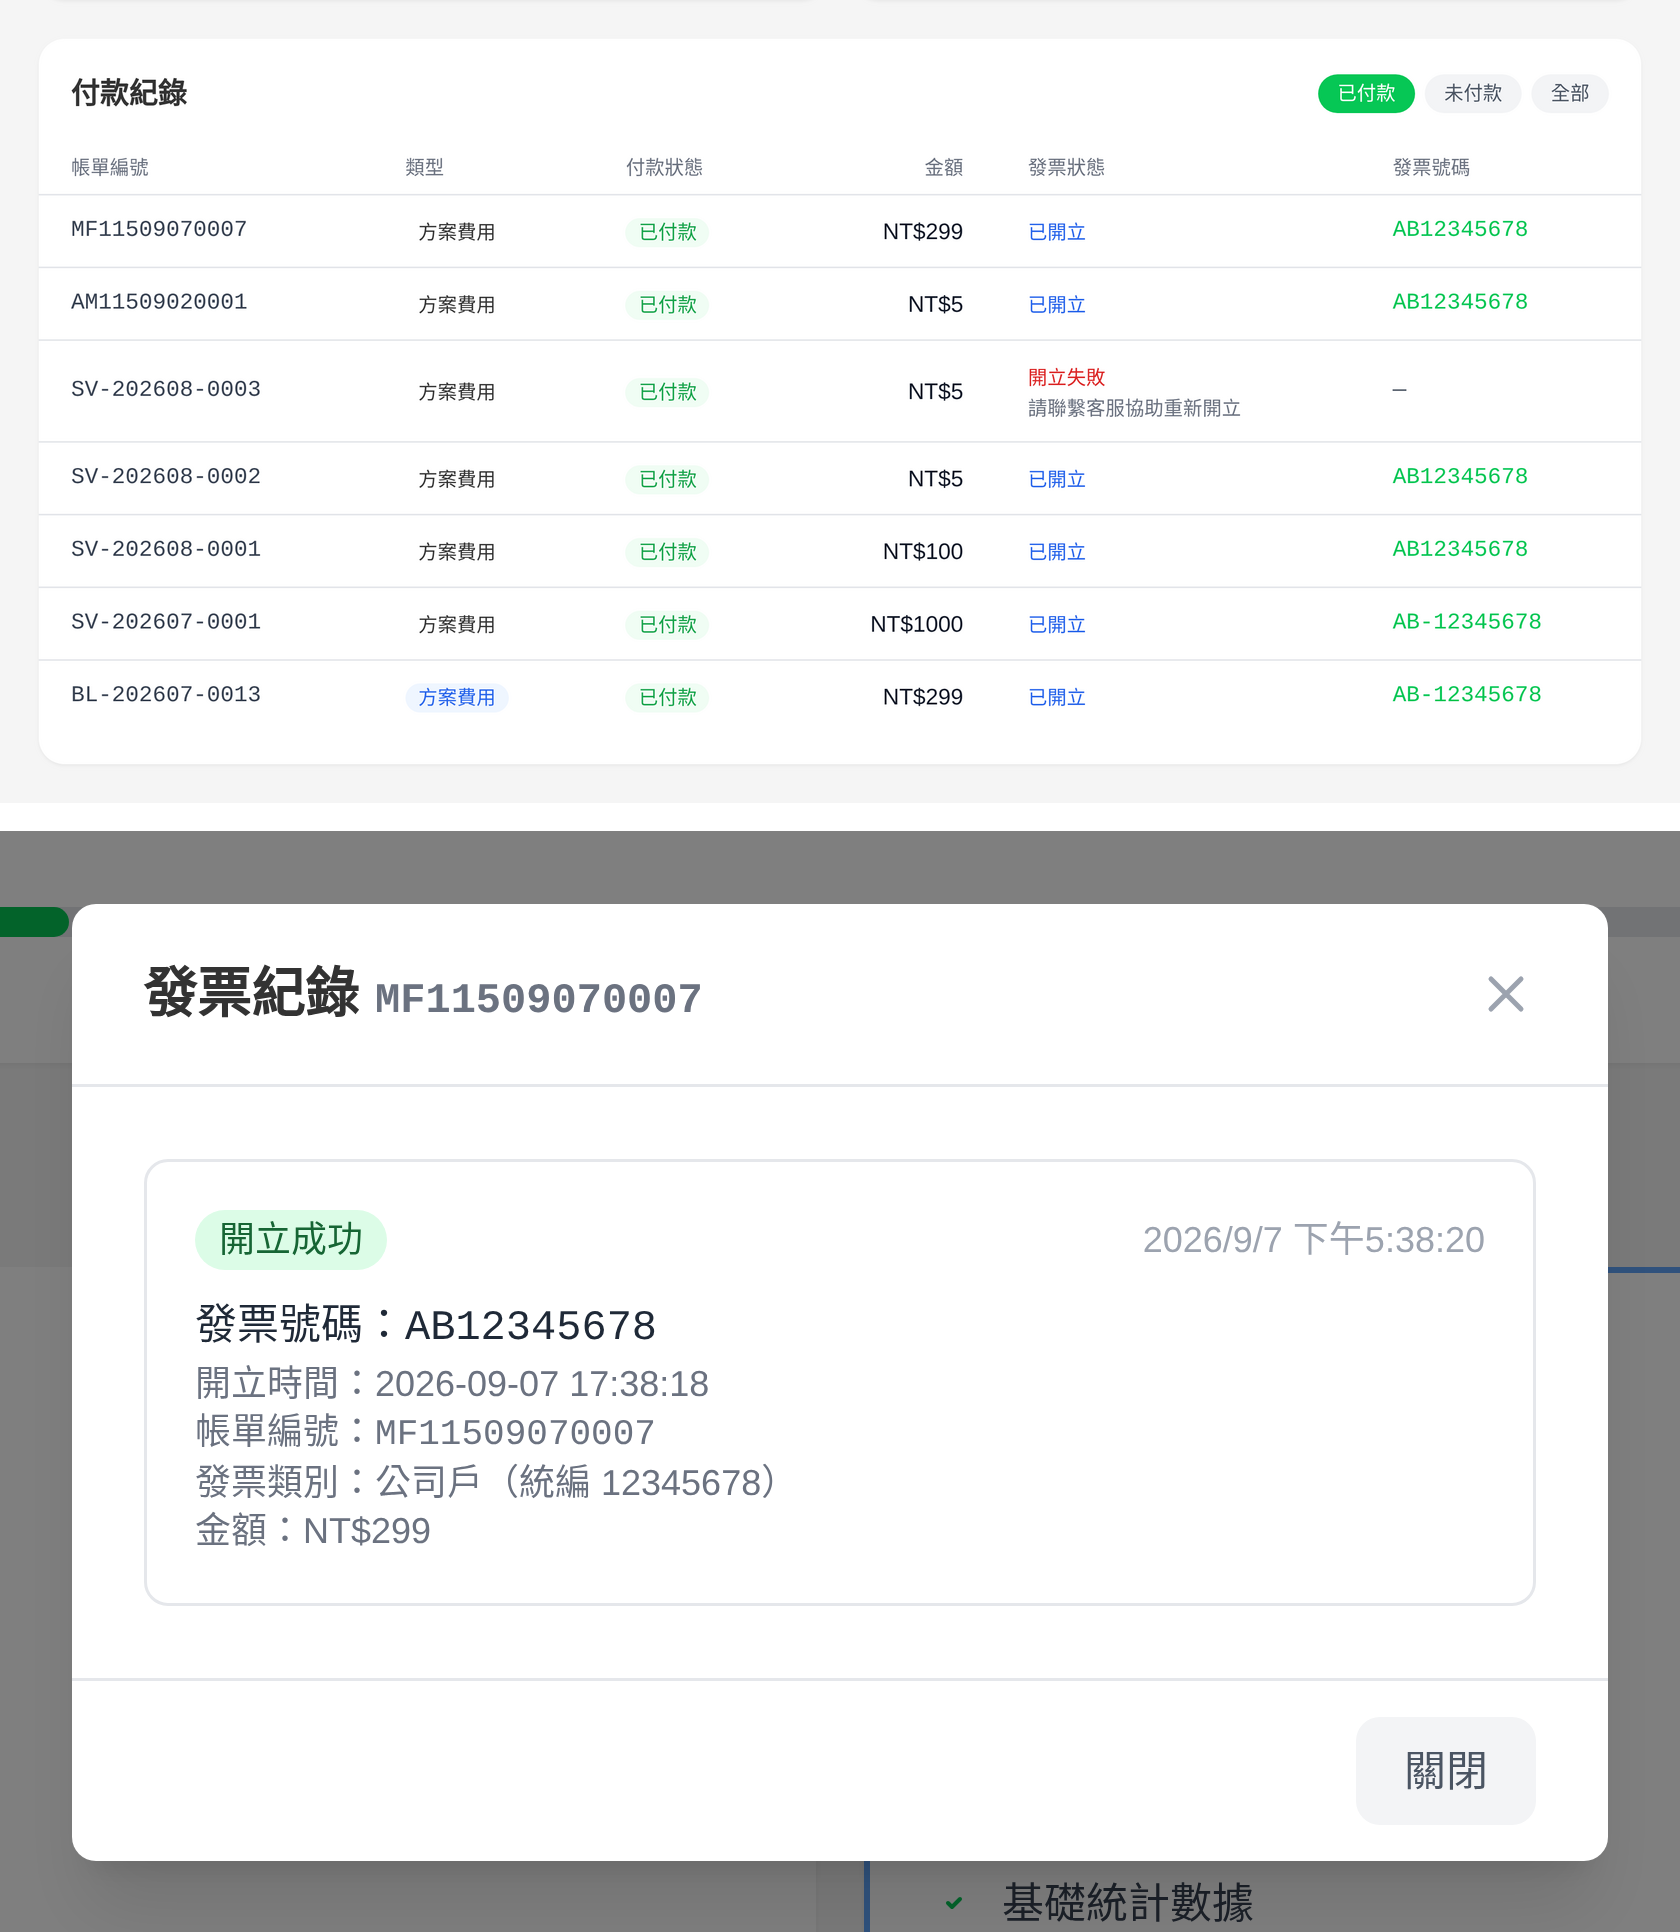Select bill number SV-202608-0001
The width and height of the screenshot is (1680, 1932).
tap(166, 549)
